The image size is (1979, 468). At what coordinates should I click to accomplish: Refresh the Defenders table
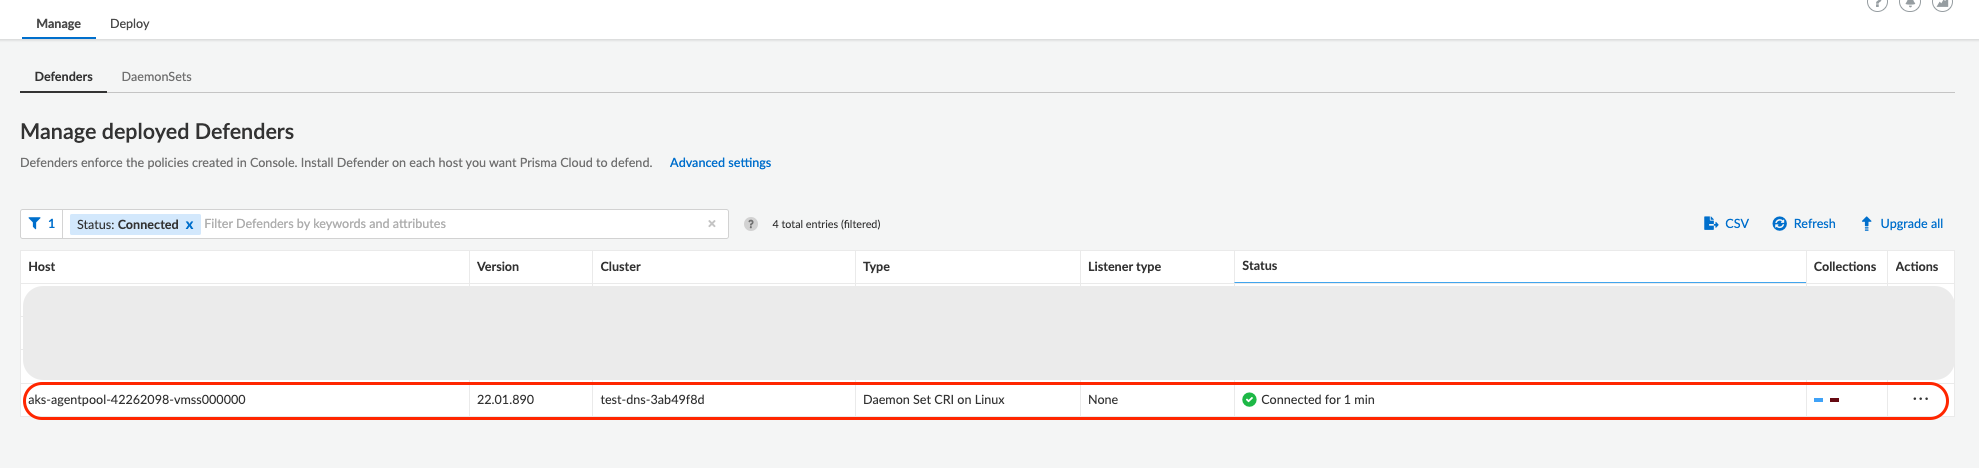click(x=1804, y=224)
